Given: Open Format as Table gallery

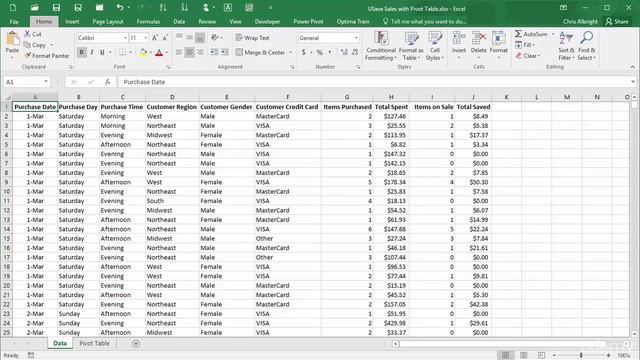Looking at the screenshot, I should click(x=411, y=46).
